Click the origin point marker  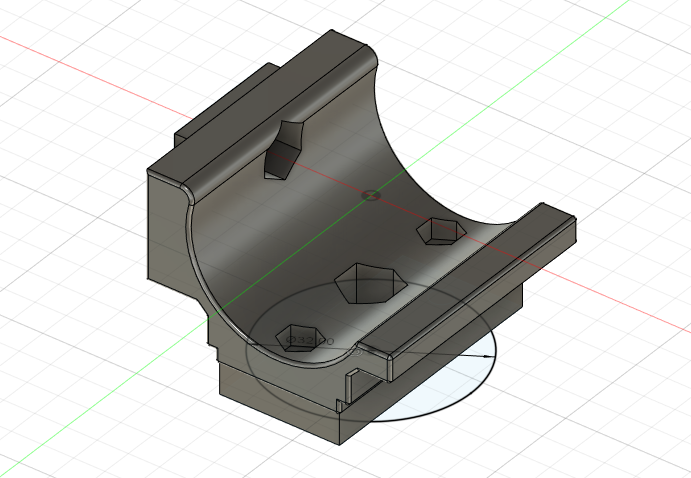tap(372, 195)
